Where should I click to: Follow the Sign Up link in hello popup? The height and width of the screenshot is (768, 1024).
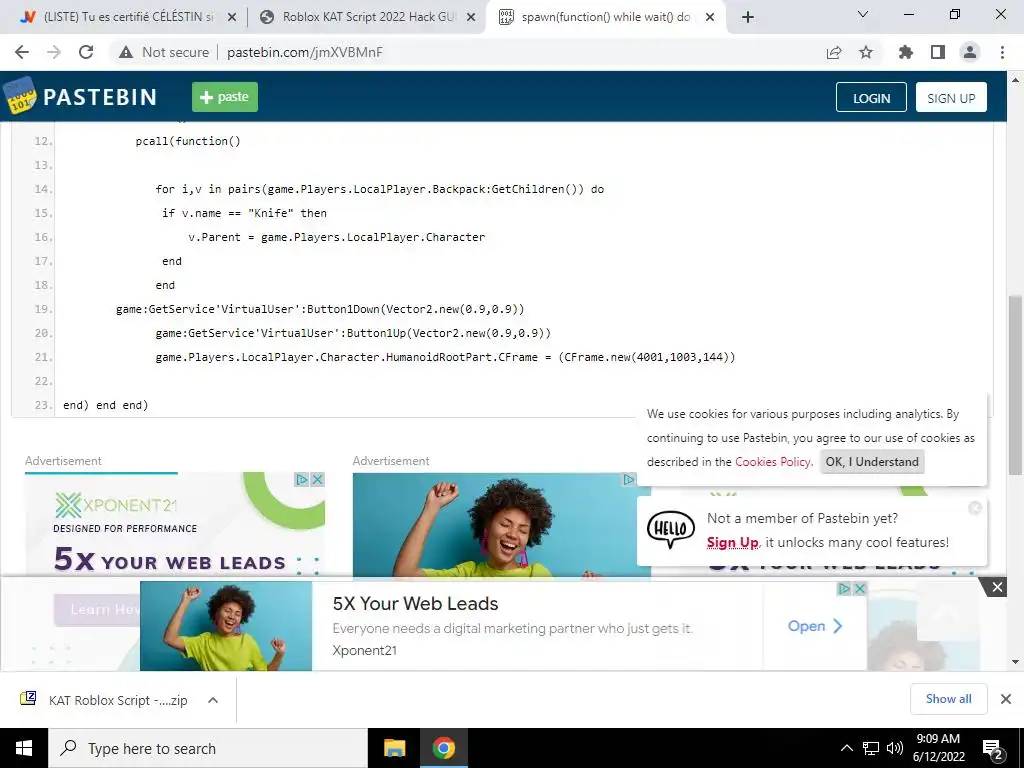(x=732, y=543)
